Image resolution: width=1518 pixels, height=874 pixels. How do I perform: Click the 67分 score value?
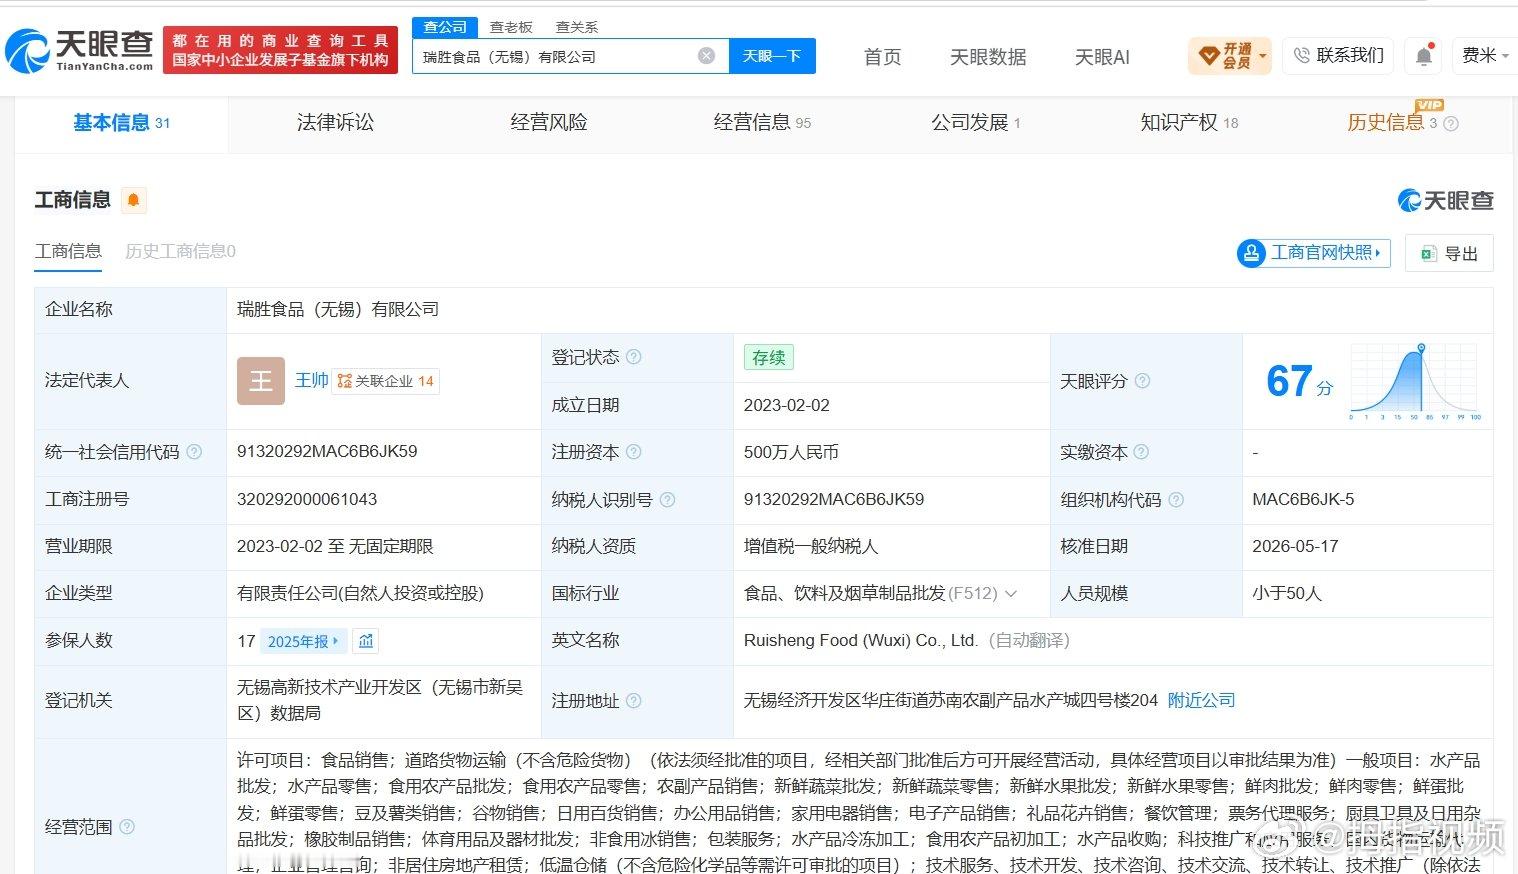(1299, 381)
